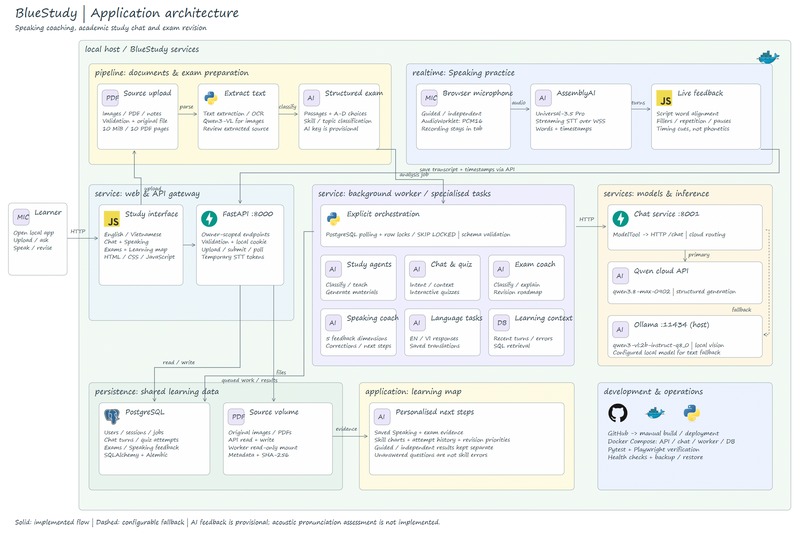
Task: Click 'English / Vietnamese' in Study interface
Action: point(133,234)
